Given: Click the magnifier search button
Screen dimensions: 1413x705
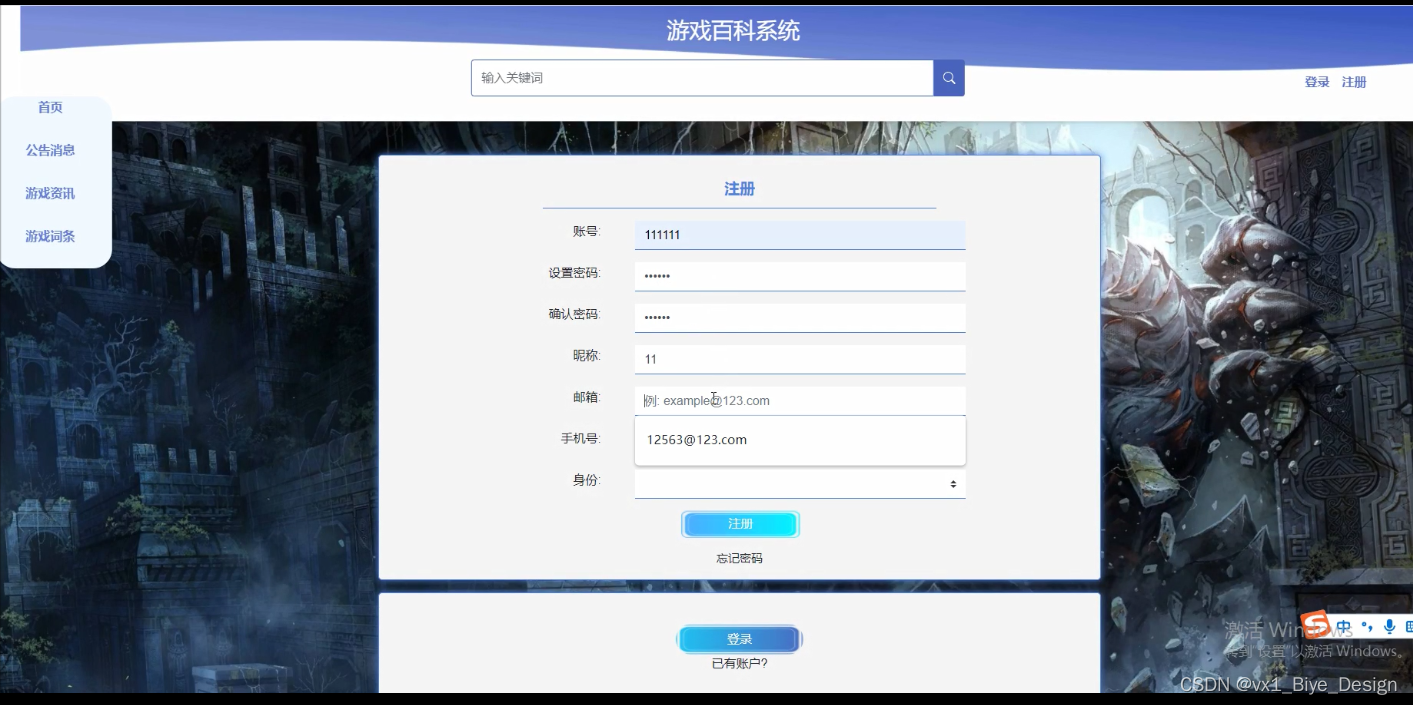Looking at the screenshot, I should 949,78.
